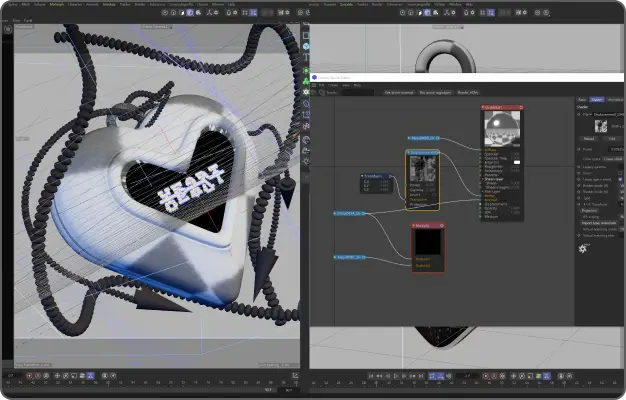The image size is (626, 400).
Task: Click record keyframe icon in right window timeline
Action: (486, 376)
